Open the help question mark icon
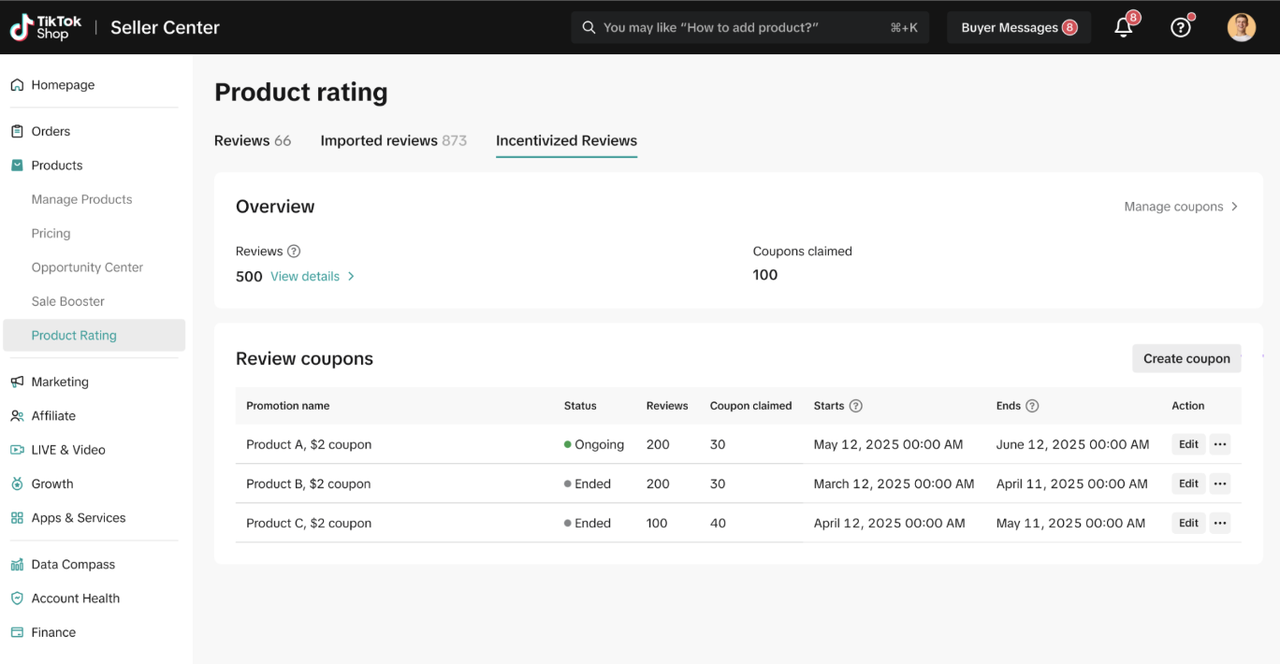The width and height of the screenshot is (1280, 664). click(x=1181, y=28)
